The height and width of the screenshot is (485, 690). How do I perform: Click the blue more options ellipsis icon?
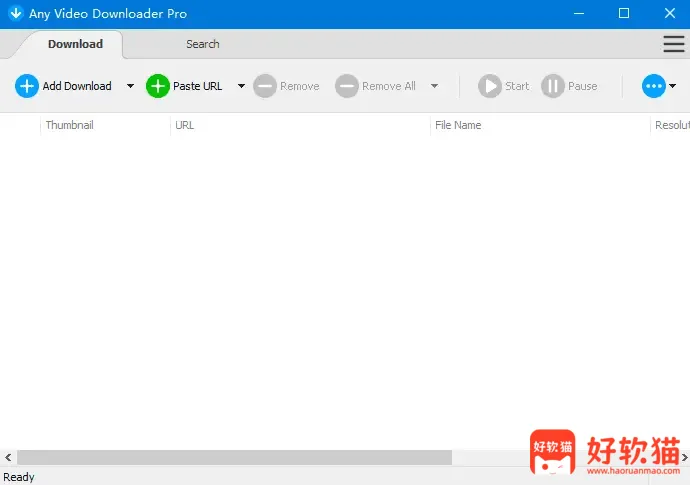coord(653,86)
